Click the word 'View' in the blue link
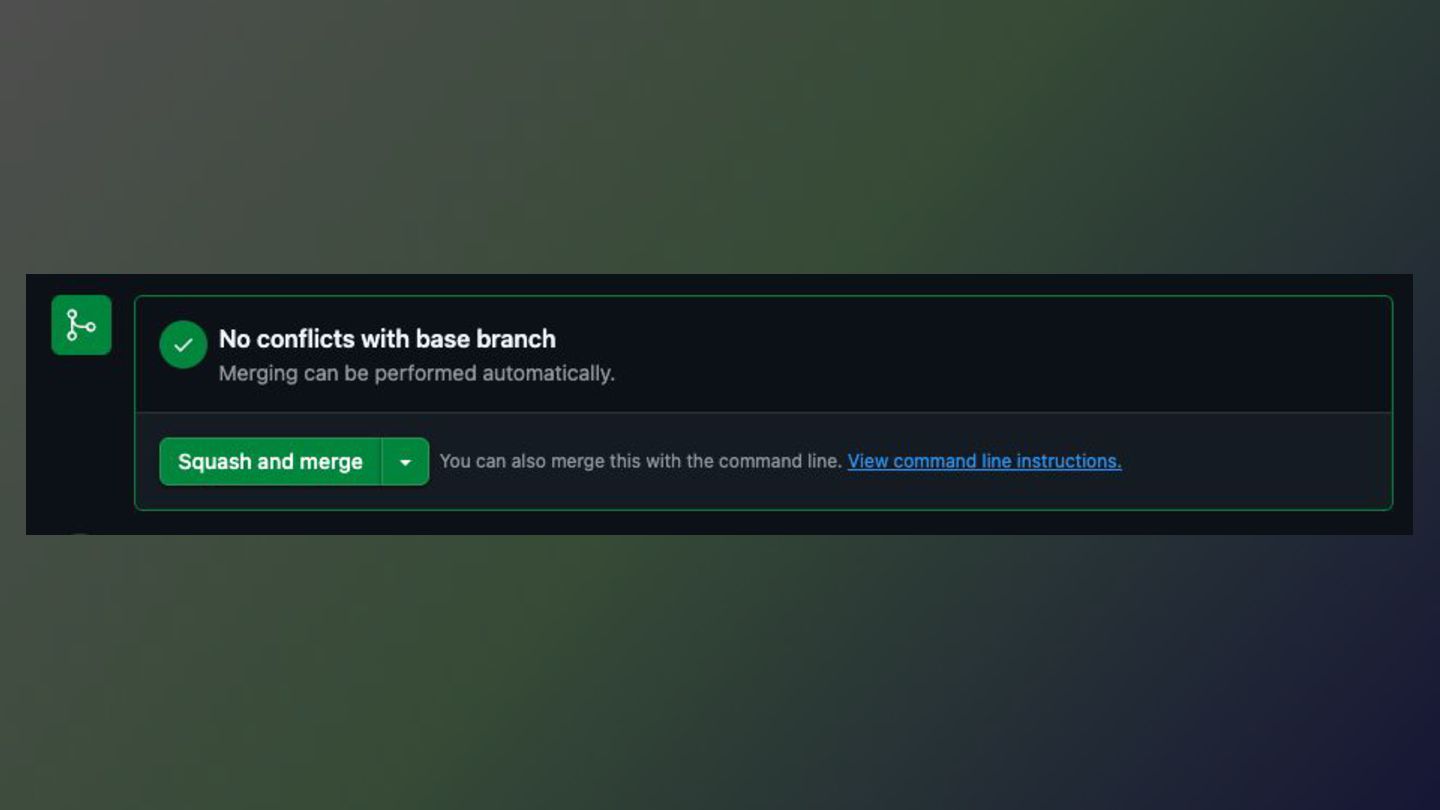The width and height of the screenshot is (1440, 810). (868, 461)
